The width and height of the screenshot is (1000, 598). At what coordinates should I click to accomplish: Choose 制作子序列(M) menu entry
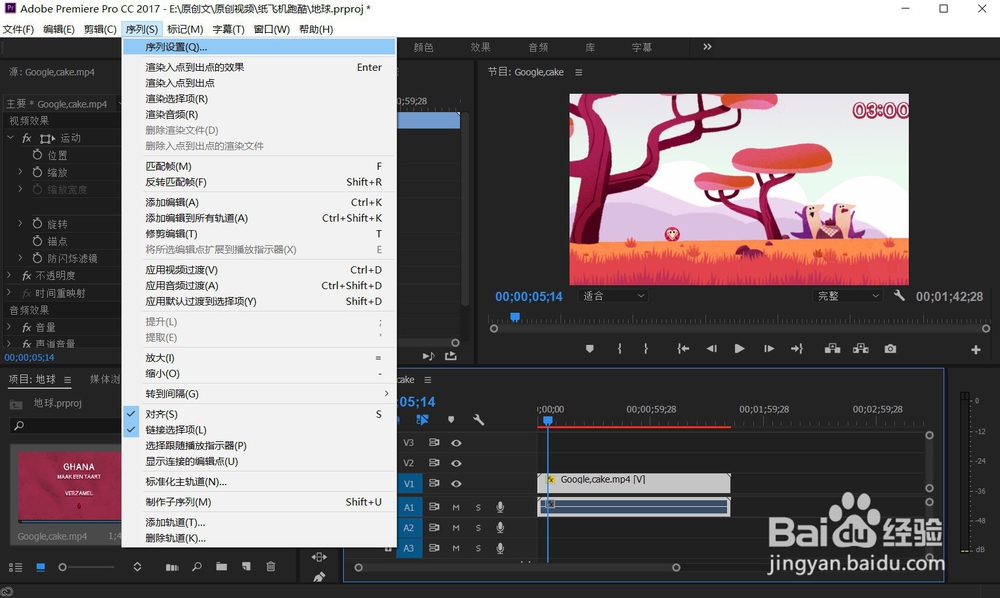[x=259, y=502]
